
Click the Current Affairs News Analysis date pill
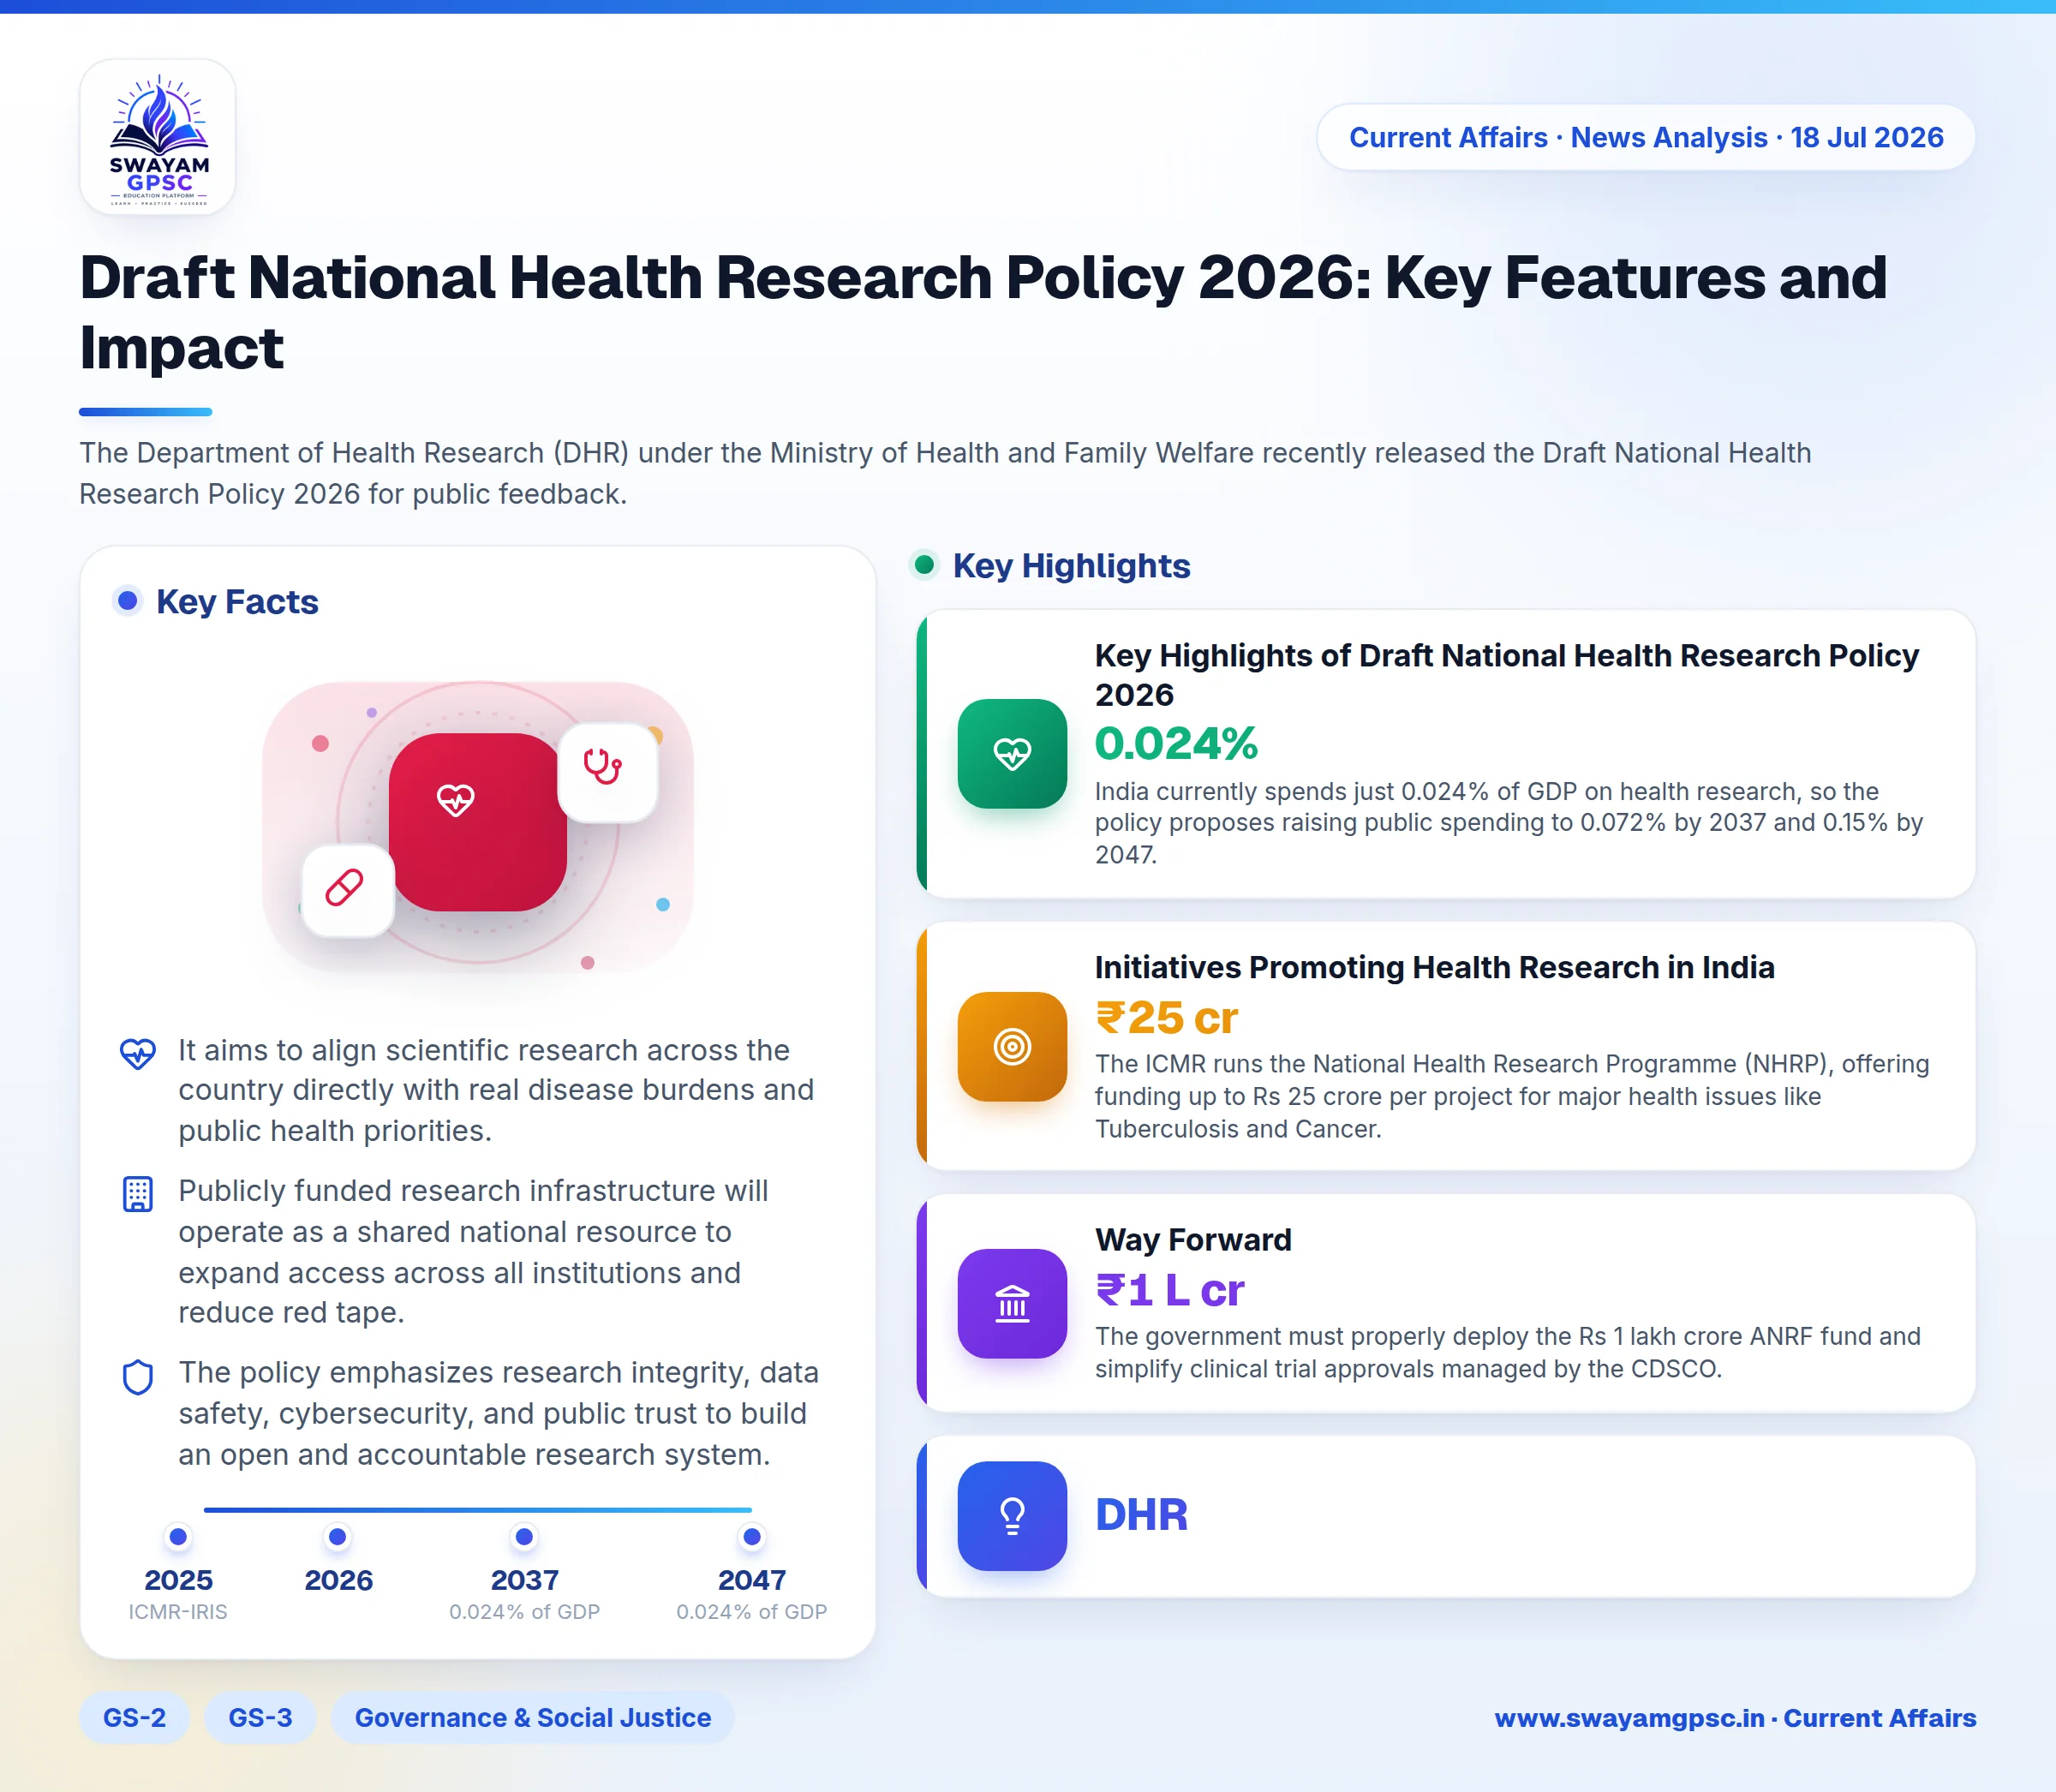1645,137
